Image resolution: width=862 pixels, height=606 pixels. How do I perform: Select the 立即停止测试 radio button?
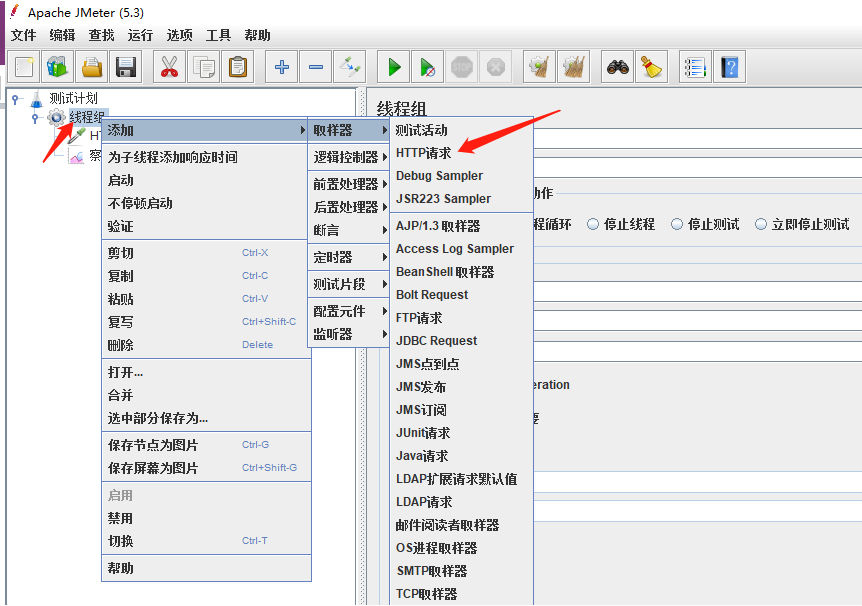click(761, 224)
